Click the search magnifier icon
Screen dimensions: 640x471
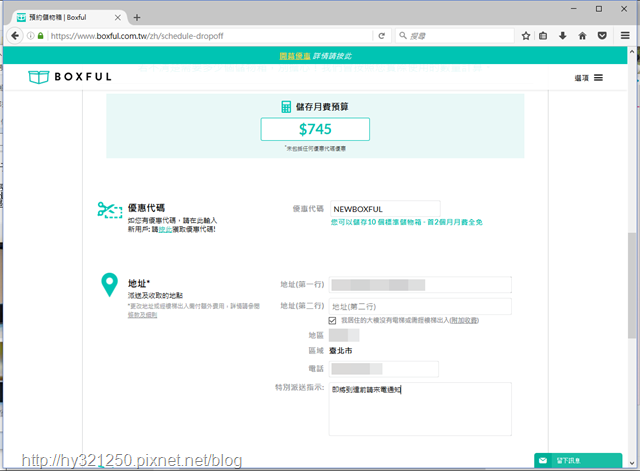[x=403, y=36]
